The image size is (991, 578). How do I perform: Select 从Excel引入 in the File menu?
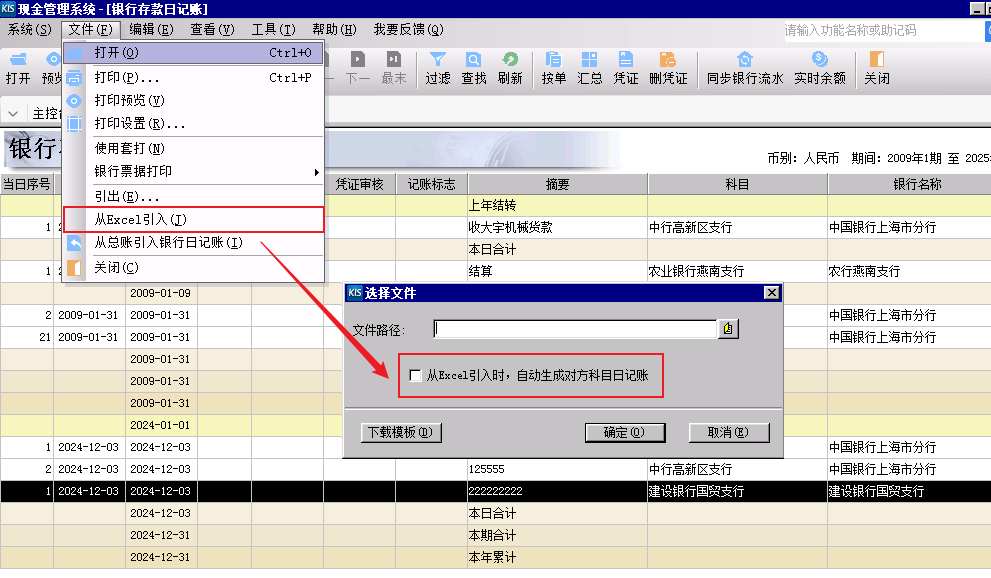141,219
